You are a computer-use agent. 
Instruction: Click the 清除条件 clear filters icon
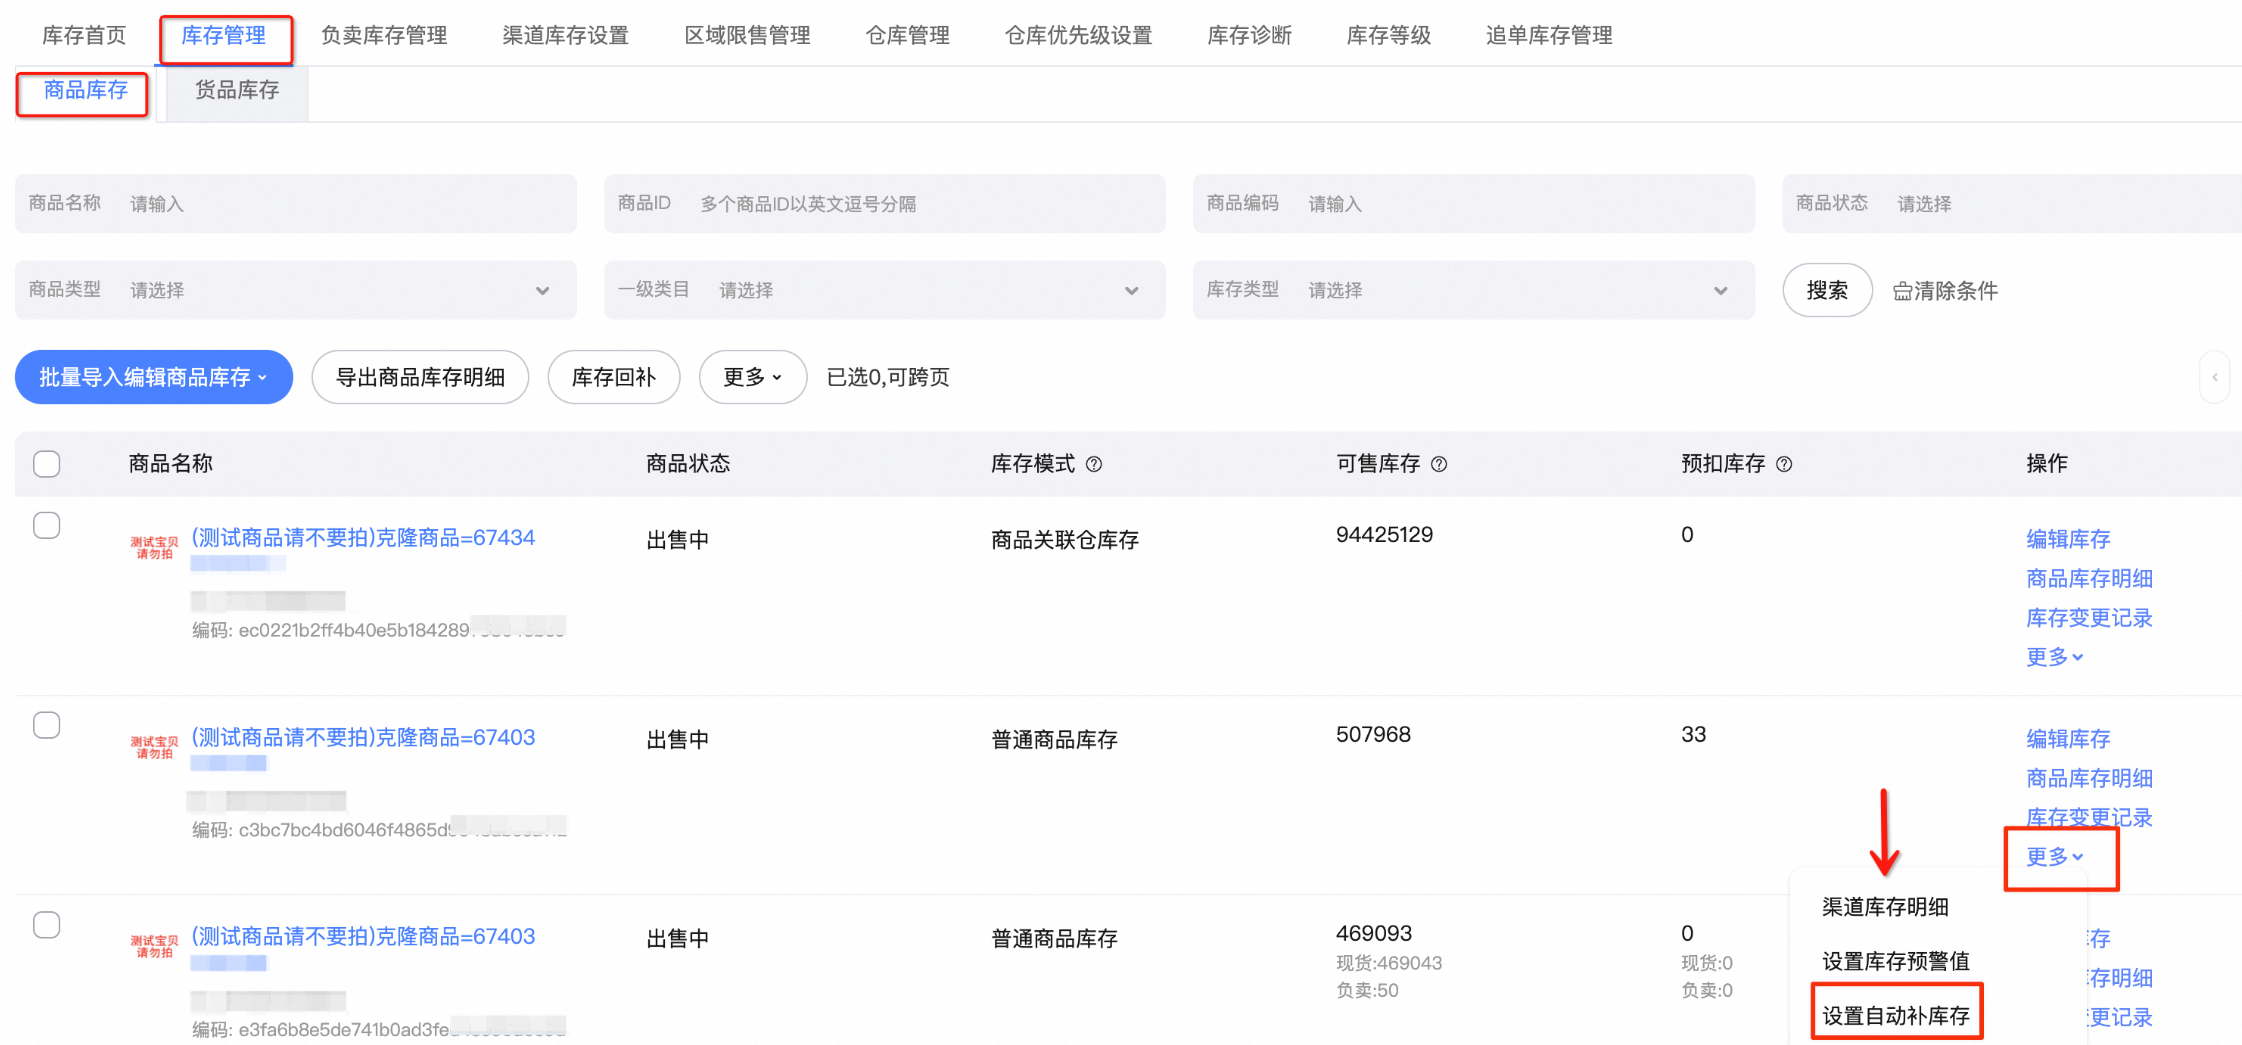pyautogui.click(x=1902, y=291)
